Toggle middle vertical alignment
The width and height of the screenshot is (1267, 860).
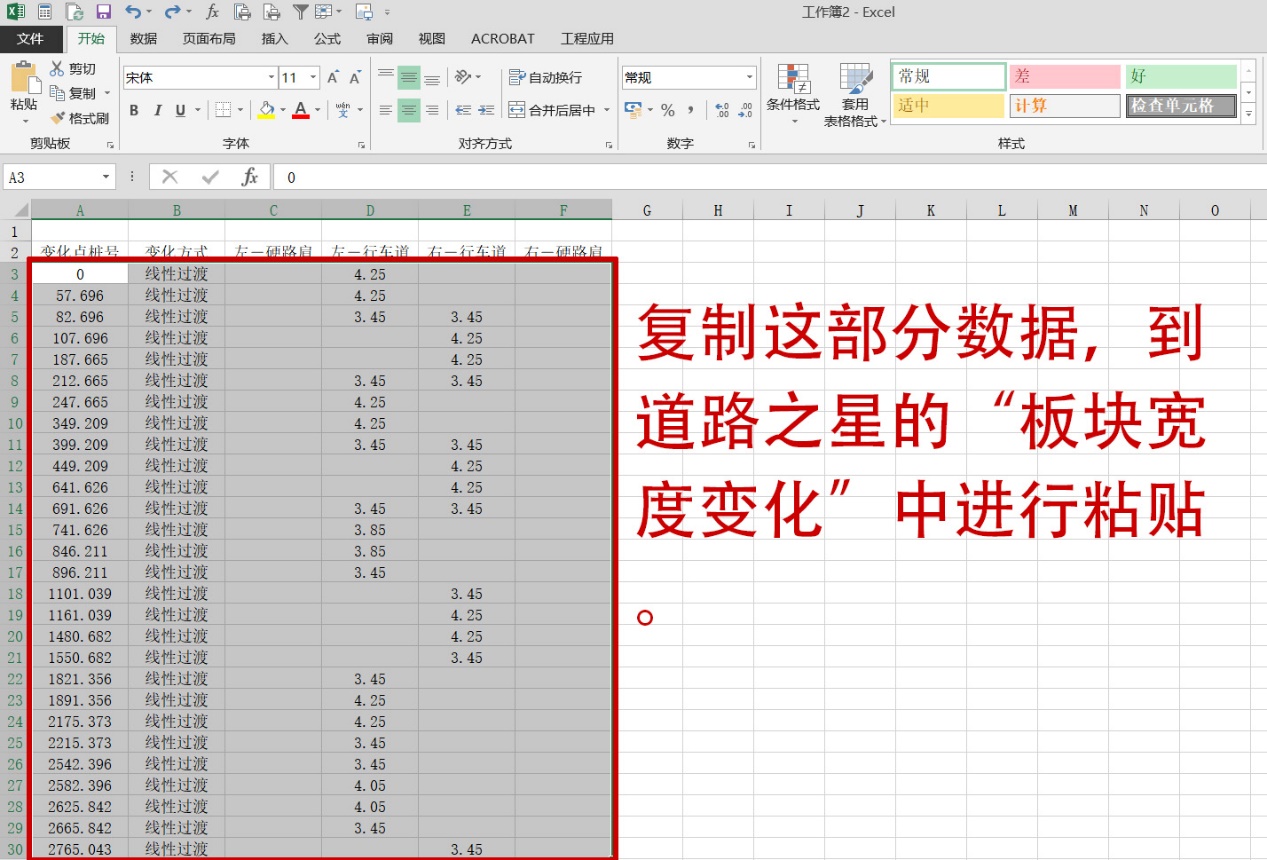(x=409, y=77)
